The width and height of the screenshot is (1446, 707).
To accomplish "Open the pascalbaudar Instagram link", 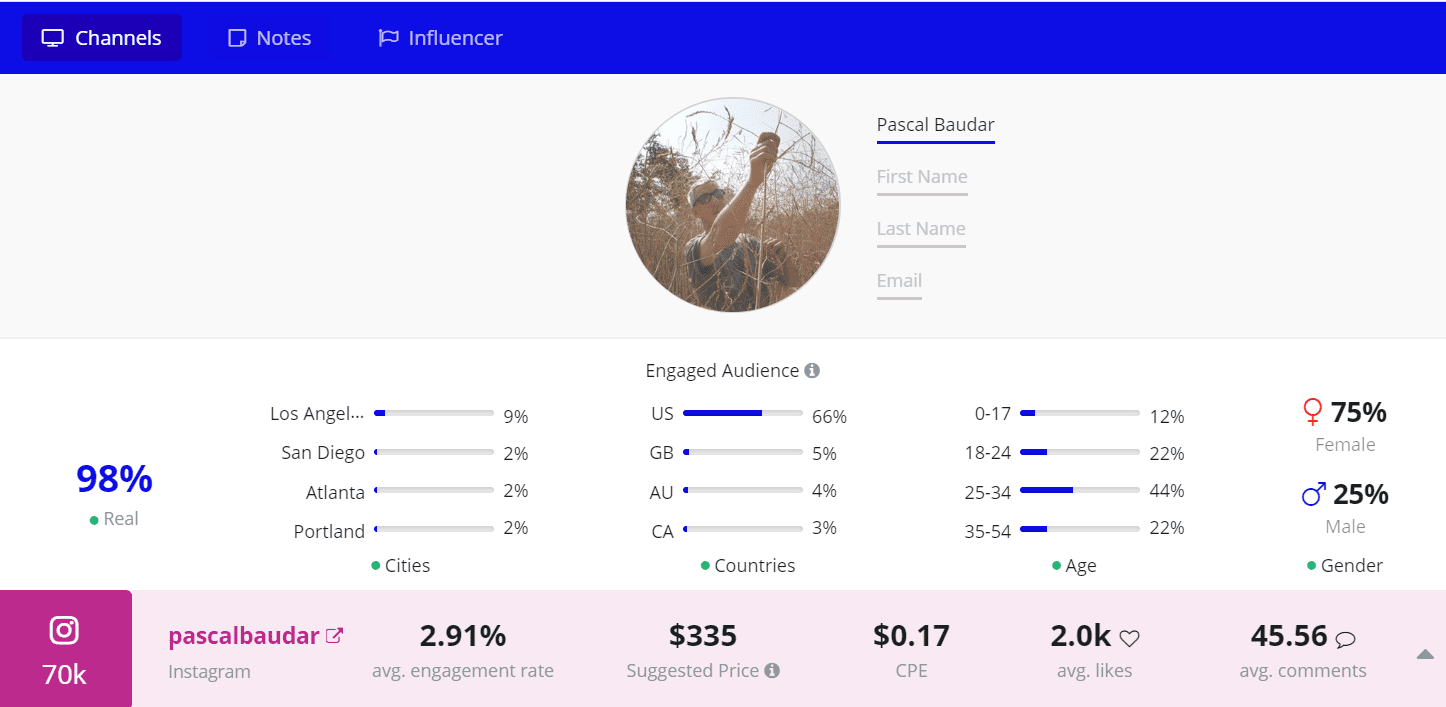I will point(244,636).
